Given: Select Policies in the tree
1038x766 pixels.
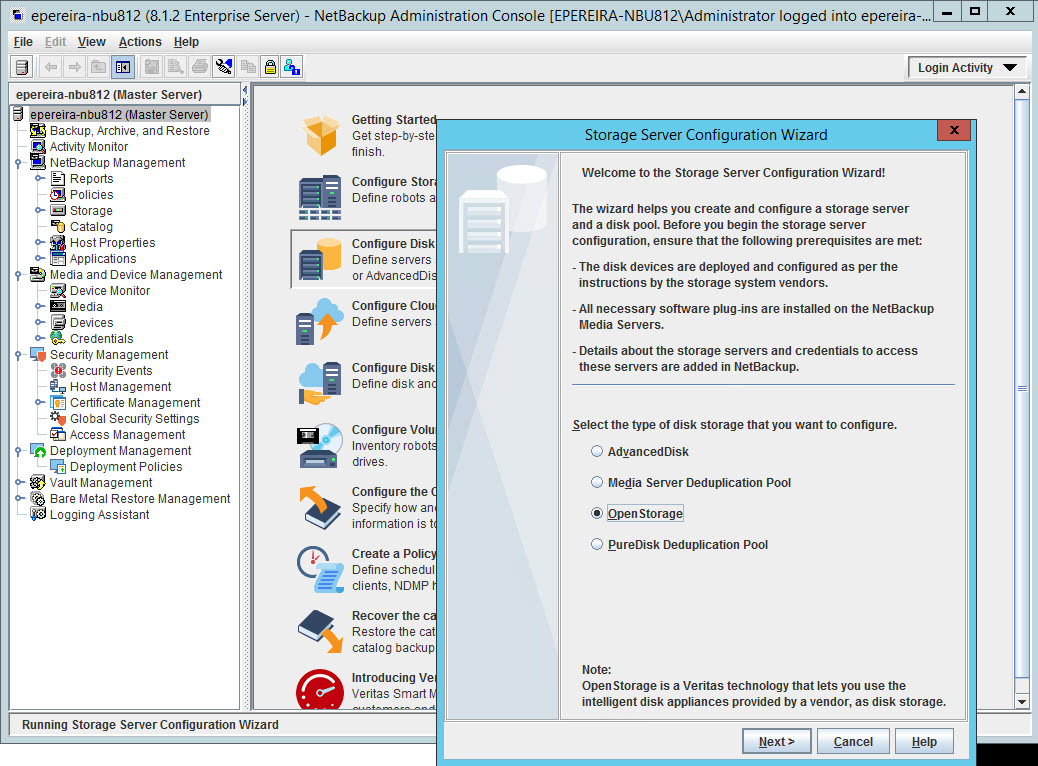Looking at the screenshot, I should [x=91, y=195].
